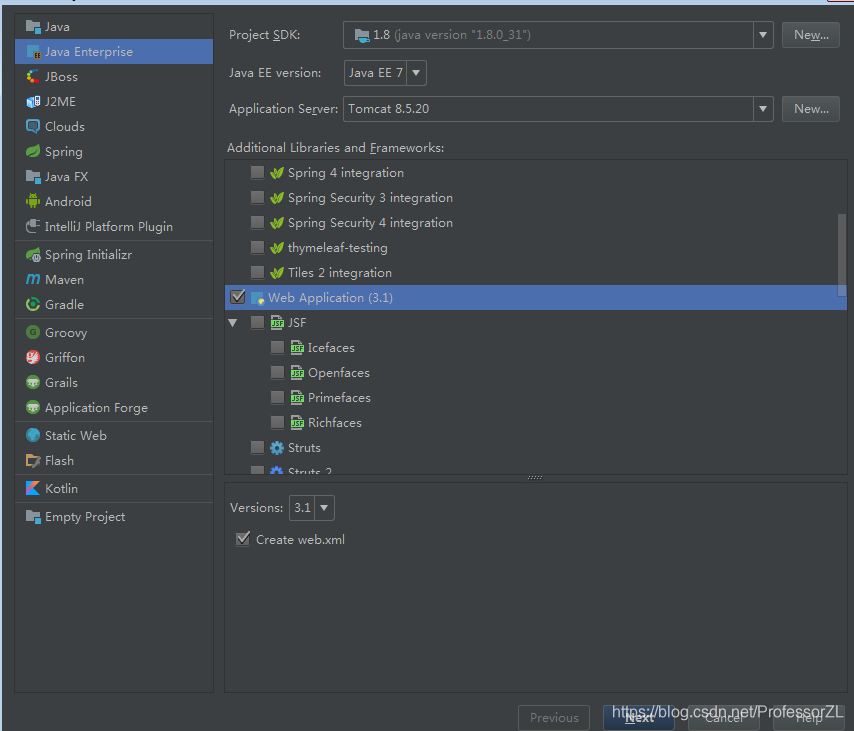
Task: Click the Tomcat 8.5.20 combo box
Action: [558, 109]
